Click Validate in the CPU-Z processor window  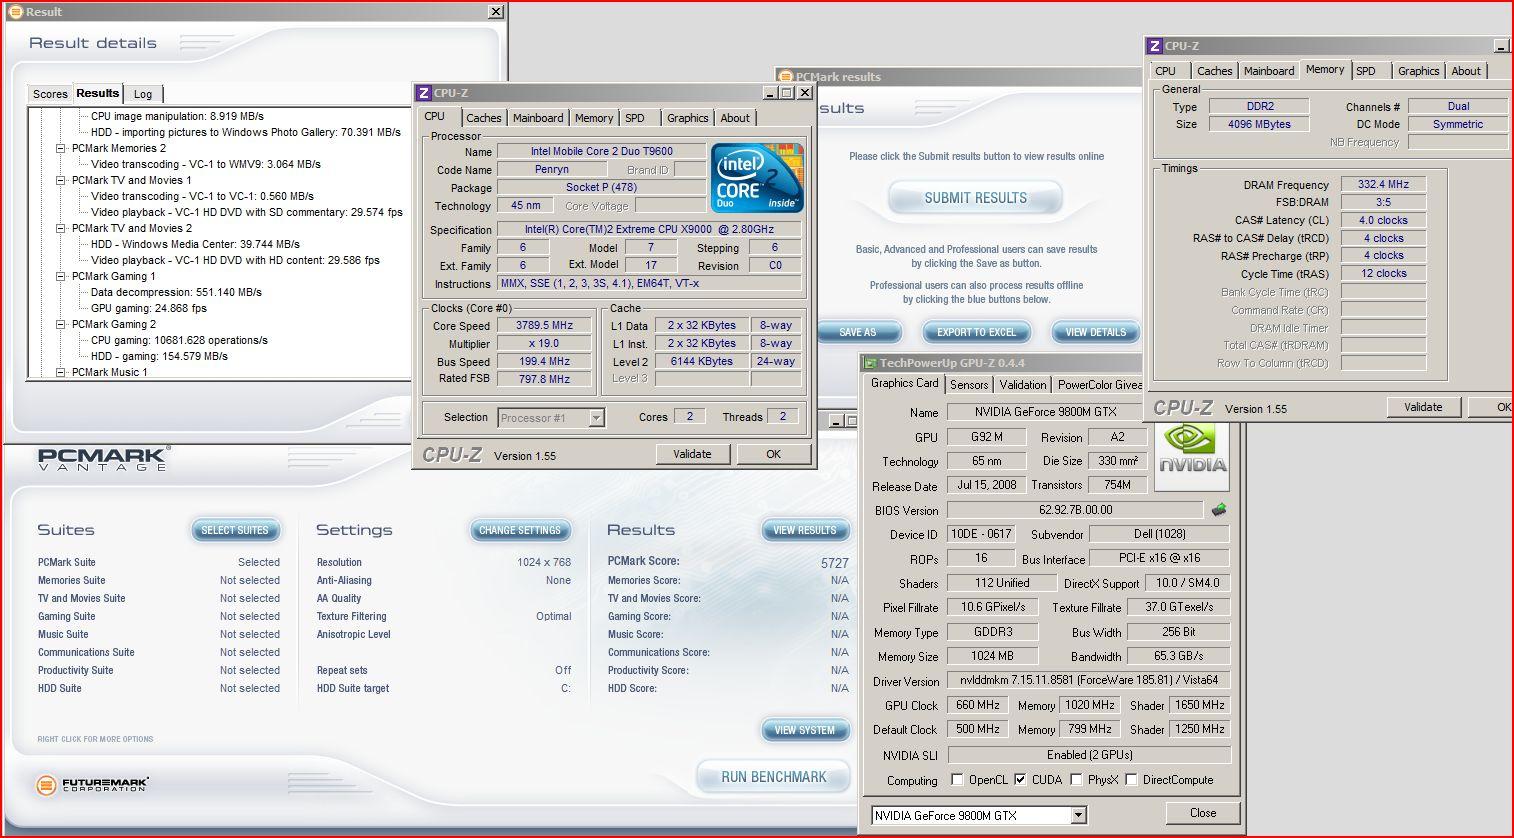point(692,454)
